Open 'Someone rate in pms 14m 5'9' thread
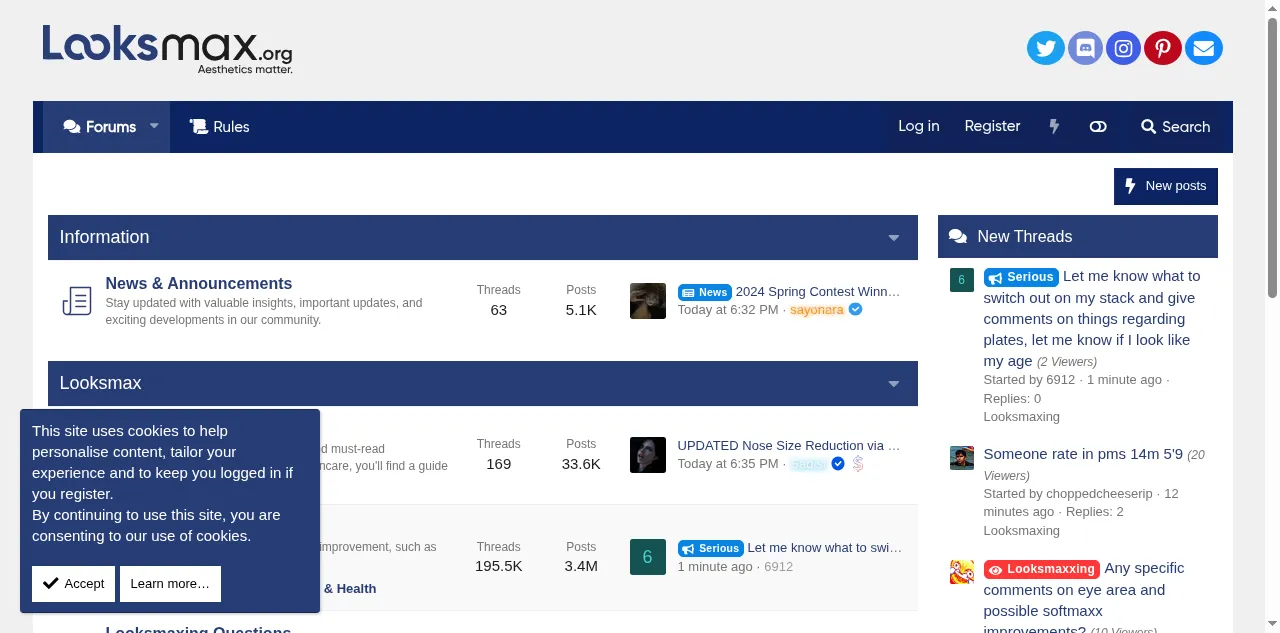1280x633 pixels. click(1083, 454)
